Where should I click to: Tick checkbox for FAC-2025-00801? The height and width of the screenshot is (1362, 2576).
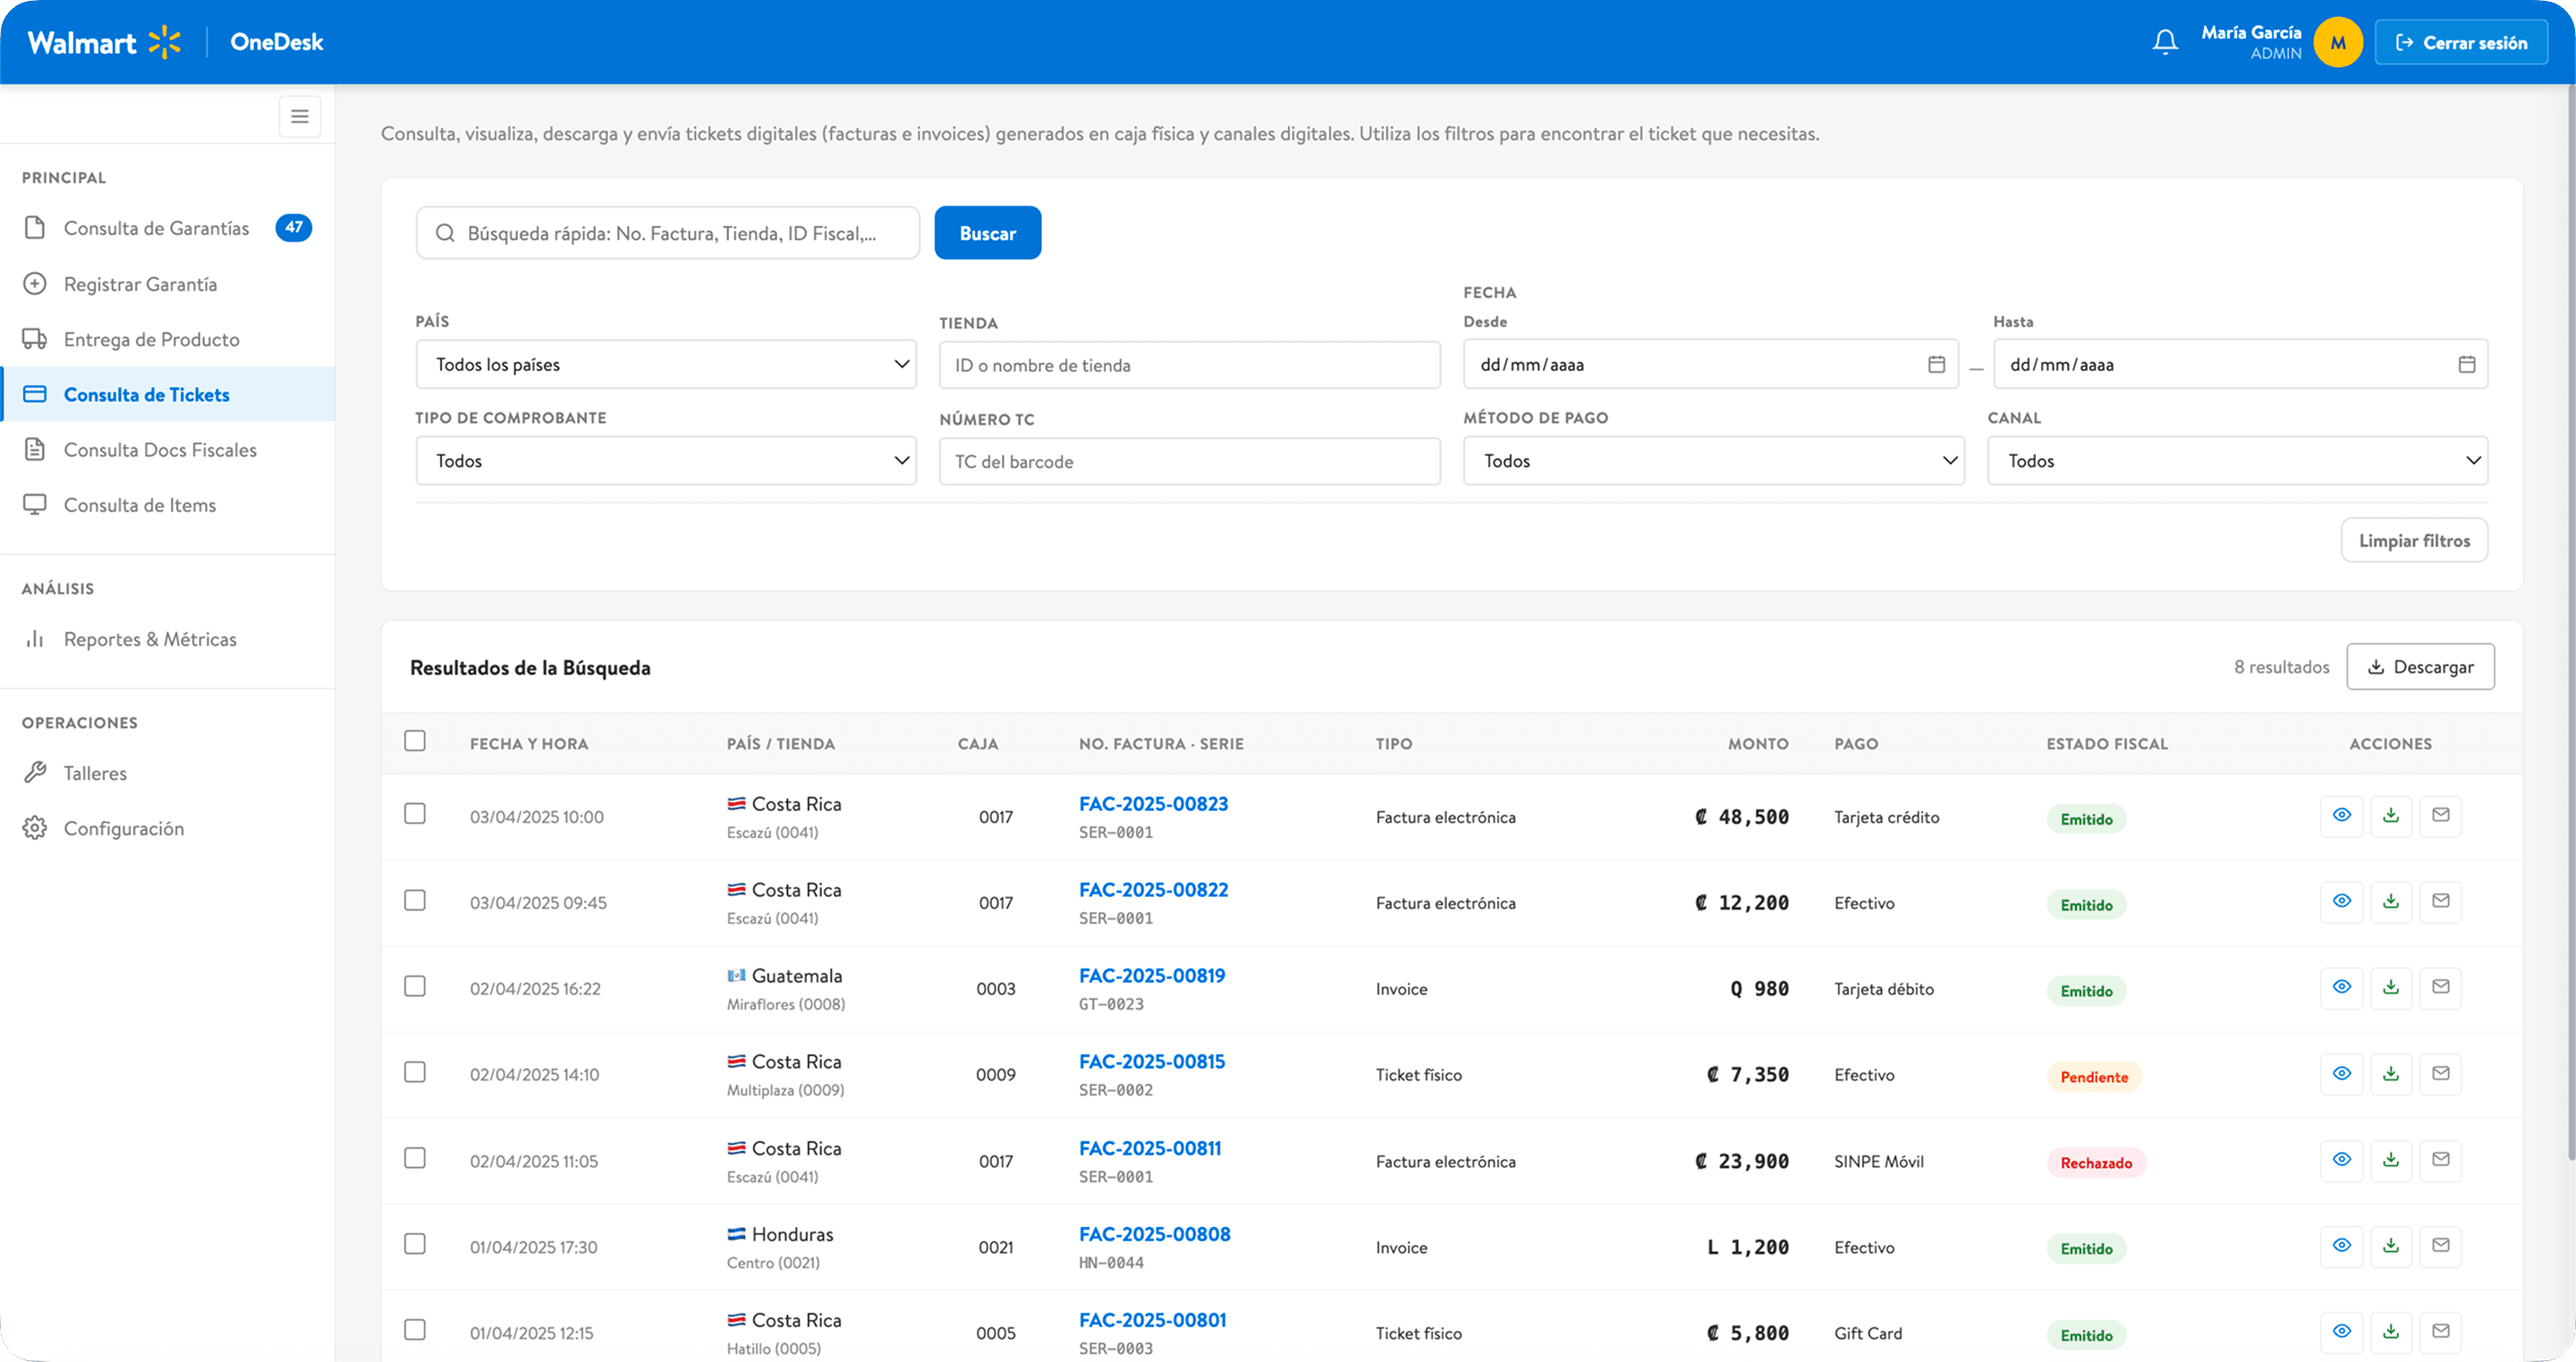click(x=415, y=1331)
